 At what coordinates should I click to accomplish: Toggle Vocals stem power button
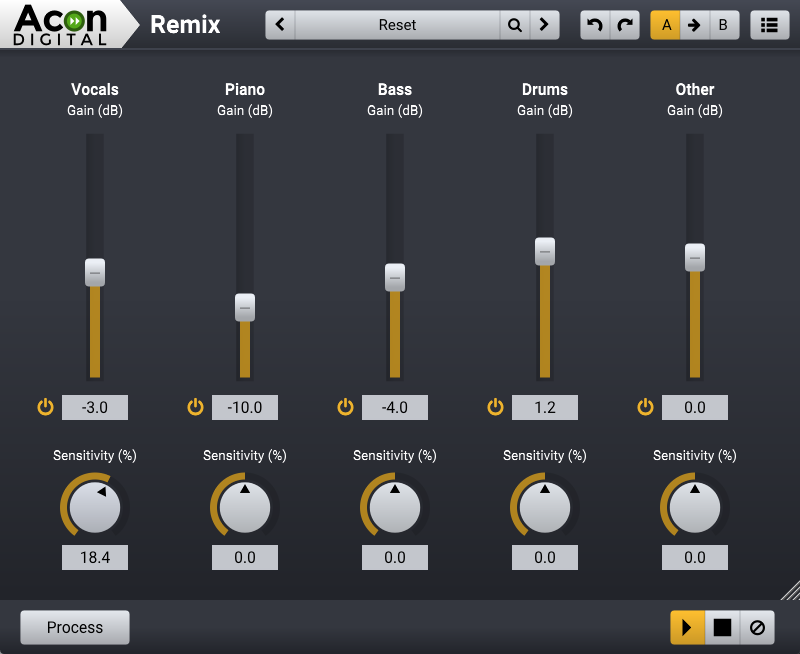point(45,407)
